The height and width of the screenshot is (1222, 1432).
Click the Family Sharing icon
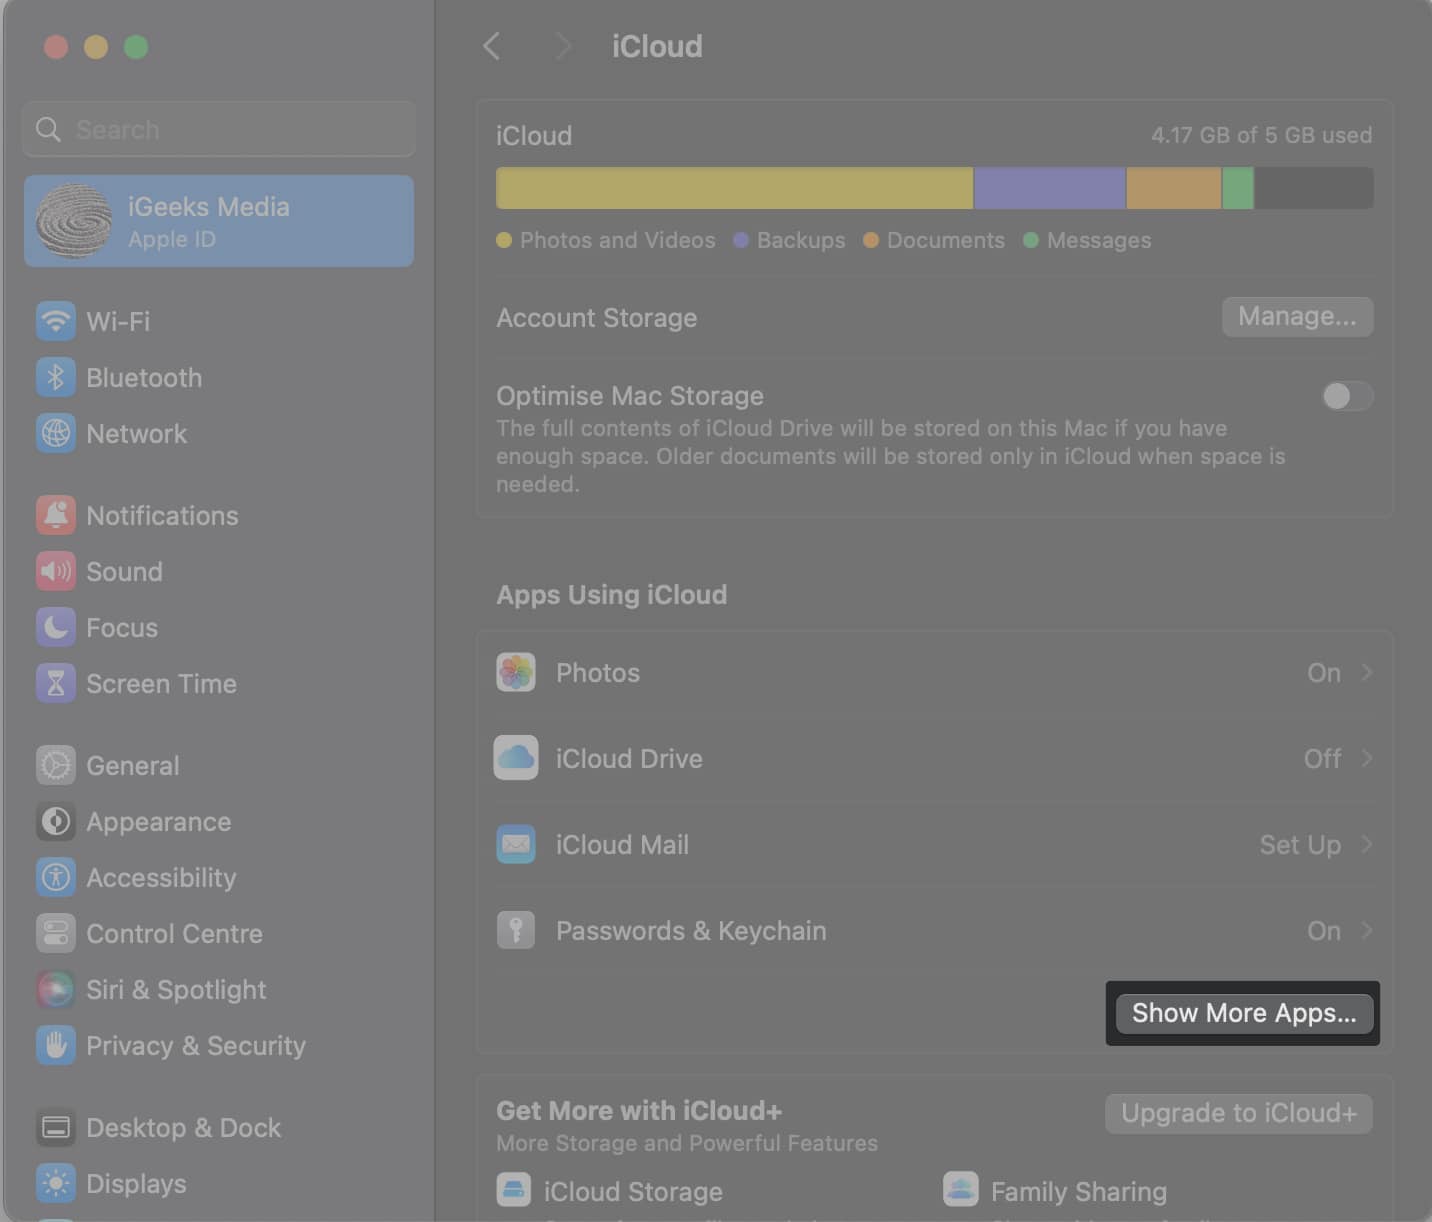tap(961, 1190)
